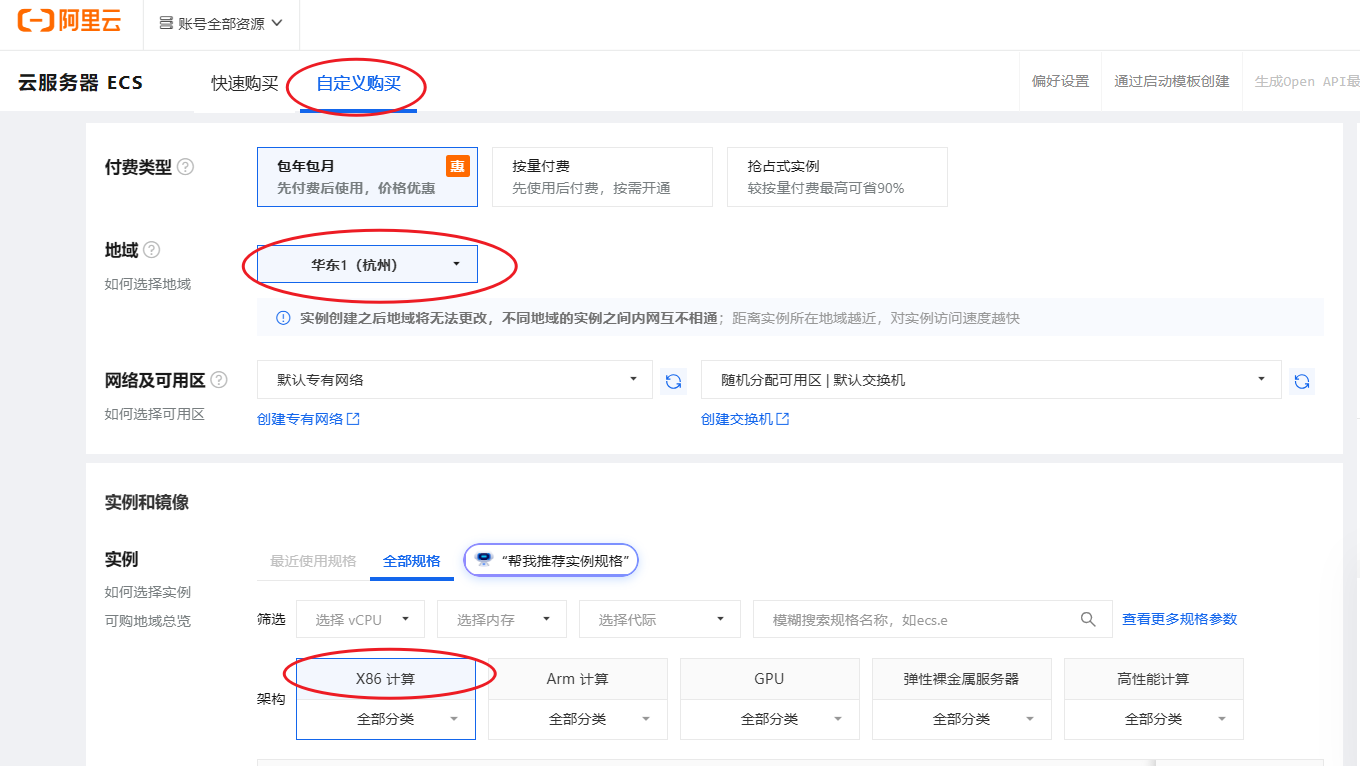
Task: Open 可购地域总览 link
Action: [x=147, y=621]
